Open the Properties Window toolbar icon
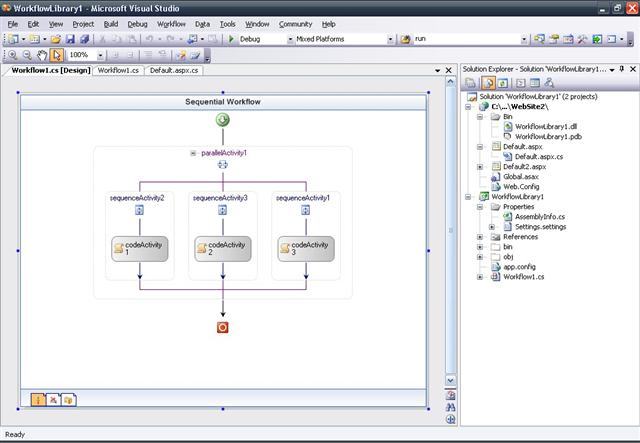 [x=553, y=39]
